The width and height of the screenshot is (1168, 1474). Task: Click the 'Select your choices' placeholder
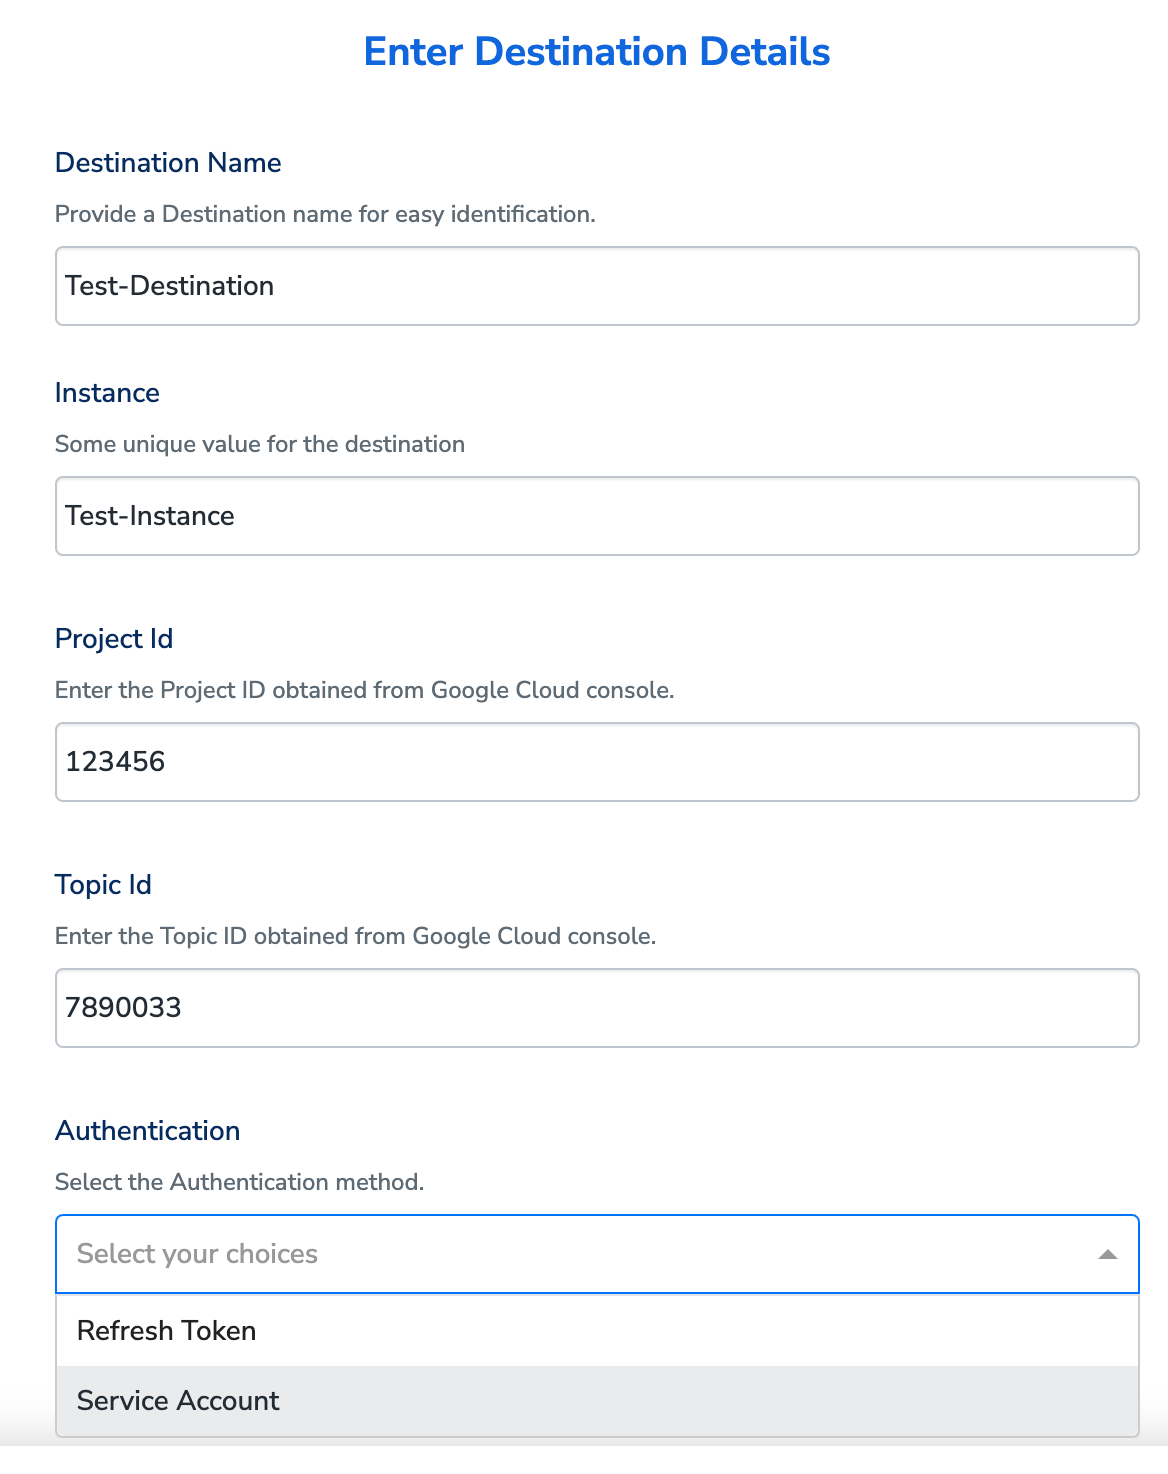point(197,1254)
